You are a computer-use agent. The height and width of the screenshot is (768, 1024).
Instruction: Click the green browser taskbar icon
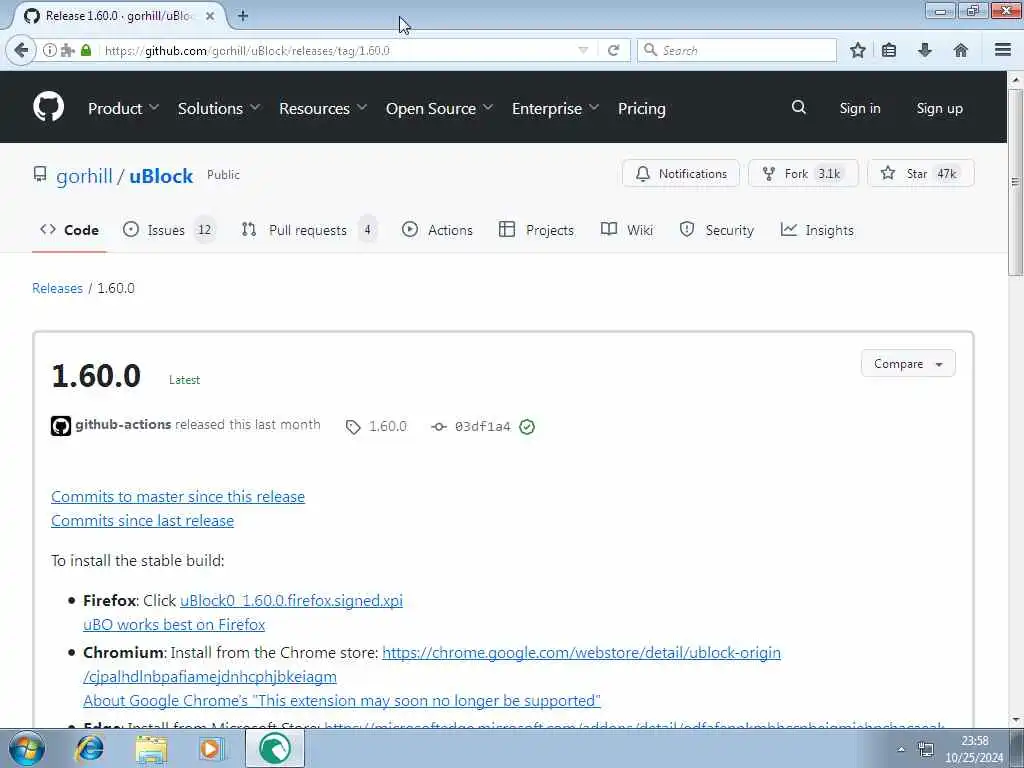pos(275,748)
